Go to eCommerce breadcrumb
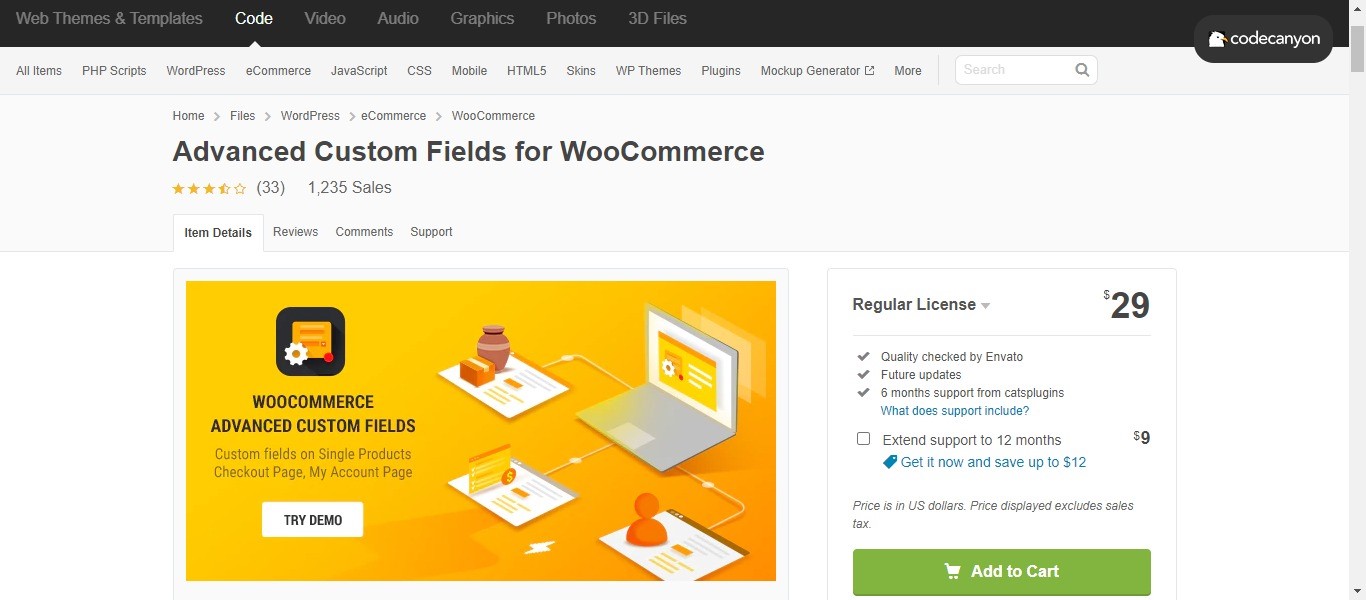The height and width of the screenshot is (600, 1366). (x=394, y=116)
